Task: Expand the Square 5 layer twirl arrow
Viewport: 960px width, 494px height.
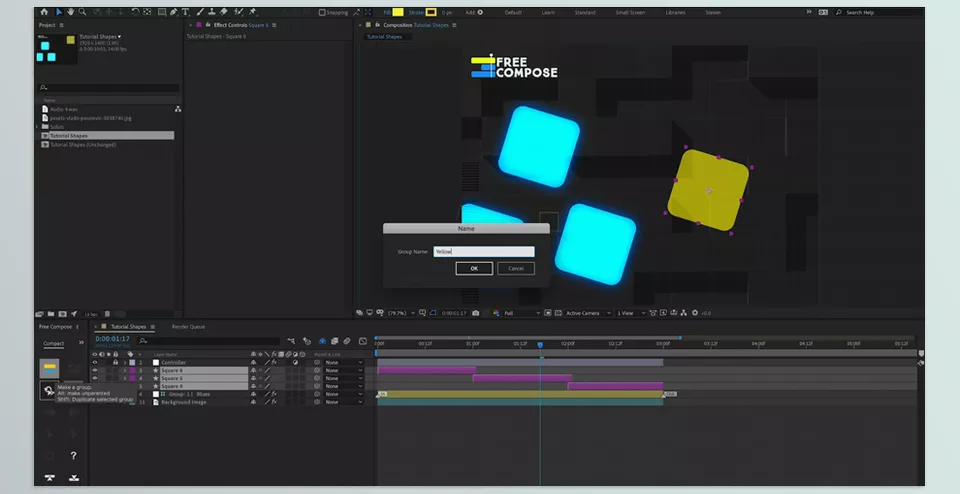Action: [x=125, y=378]
